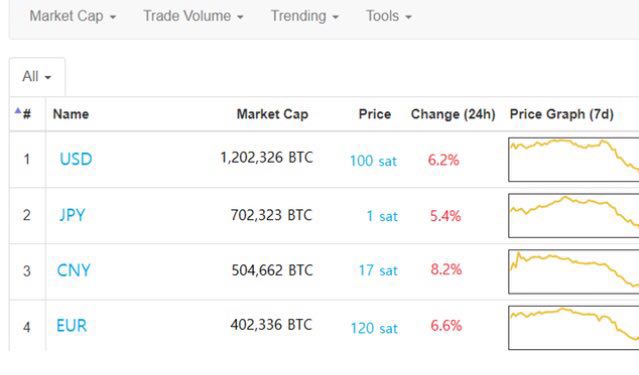Sort table by Name column

[x=71, y=114]
